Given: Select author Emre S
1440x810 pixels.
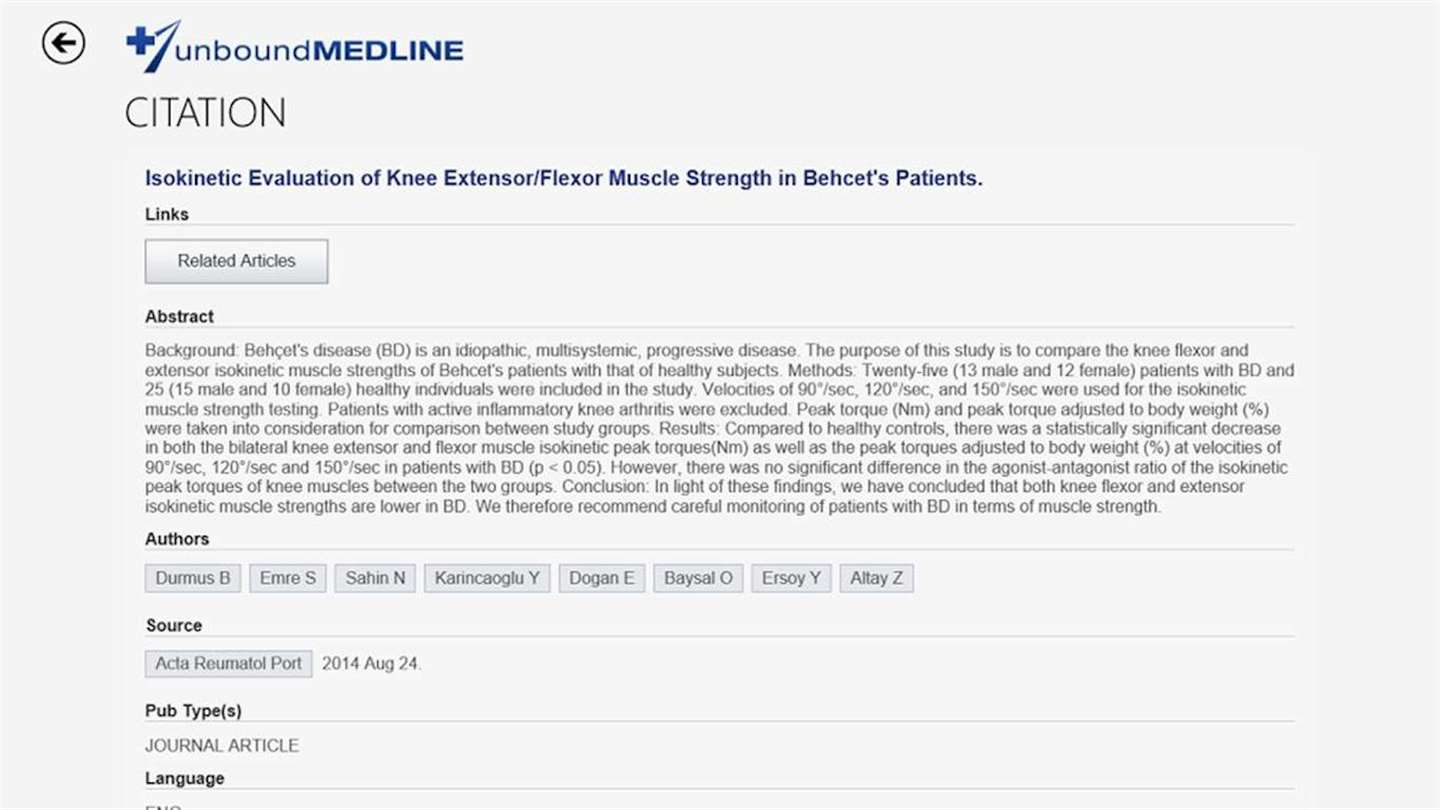Looking at the screenshot, I should 288,578.
